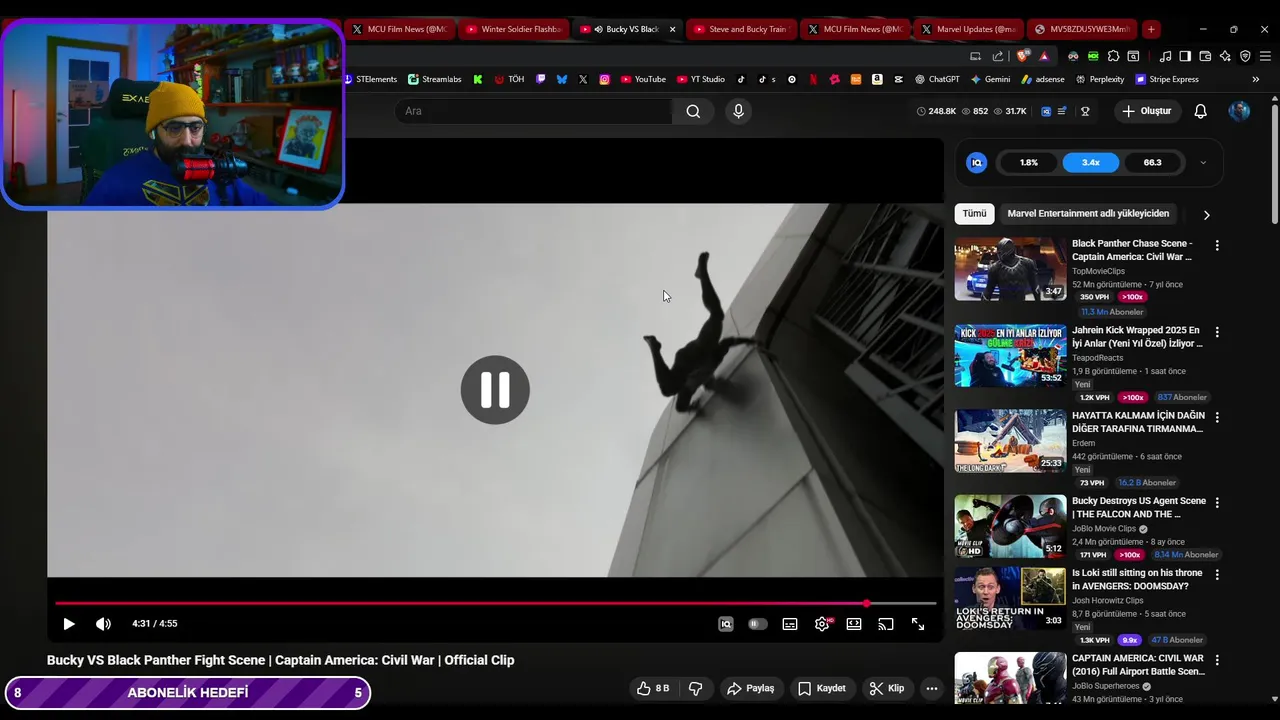Click the 66.3 vidIQ score pill
Image resolution: width=1280 pixels, height=720 pixels.
pyautogui.click(x=1153, y=163)
